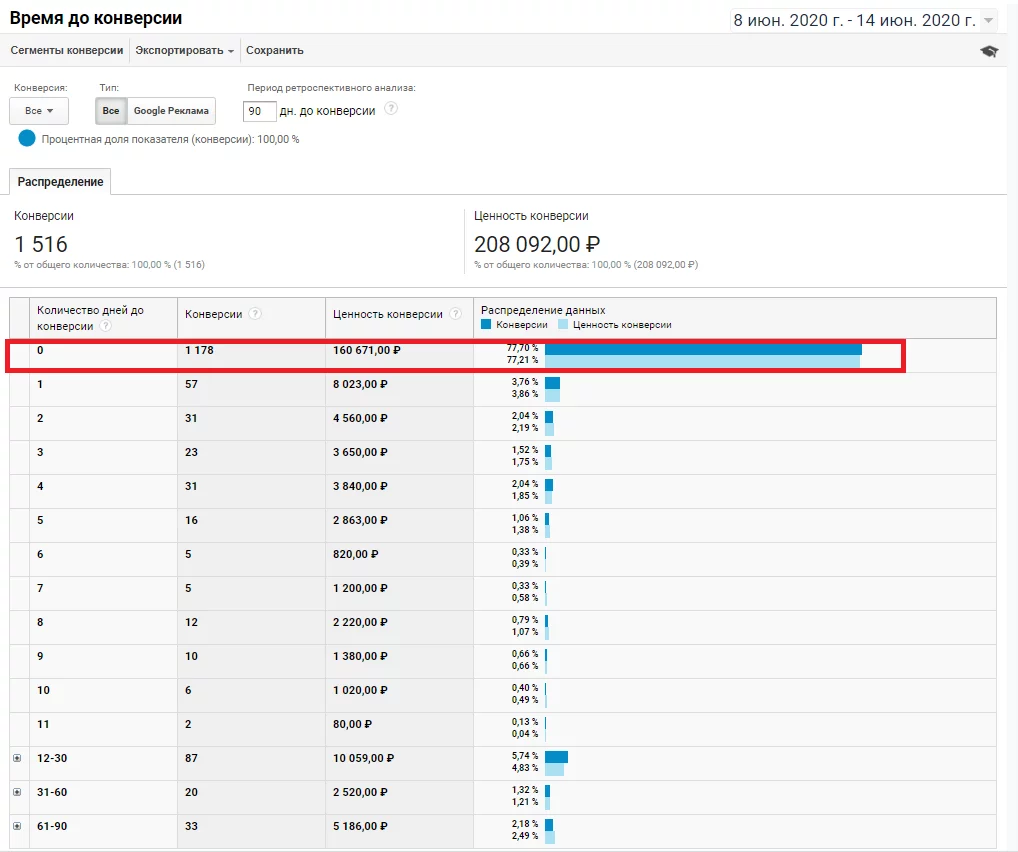Expand the 61-90 days row
This screenshot has height=852, width=1018.
pyautogui.click(x=18, y=826)
